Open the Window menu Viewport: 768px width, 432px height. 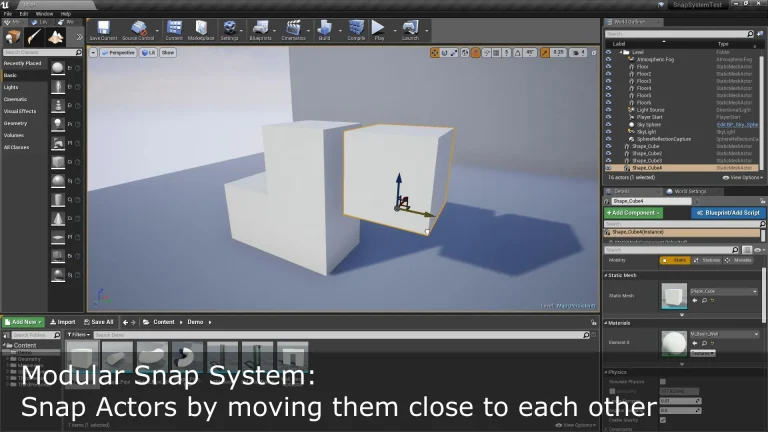pyautogui.click(x=44, y=14)
